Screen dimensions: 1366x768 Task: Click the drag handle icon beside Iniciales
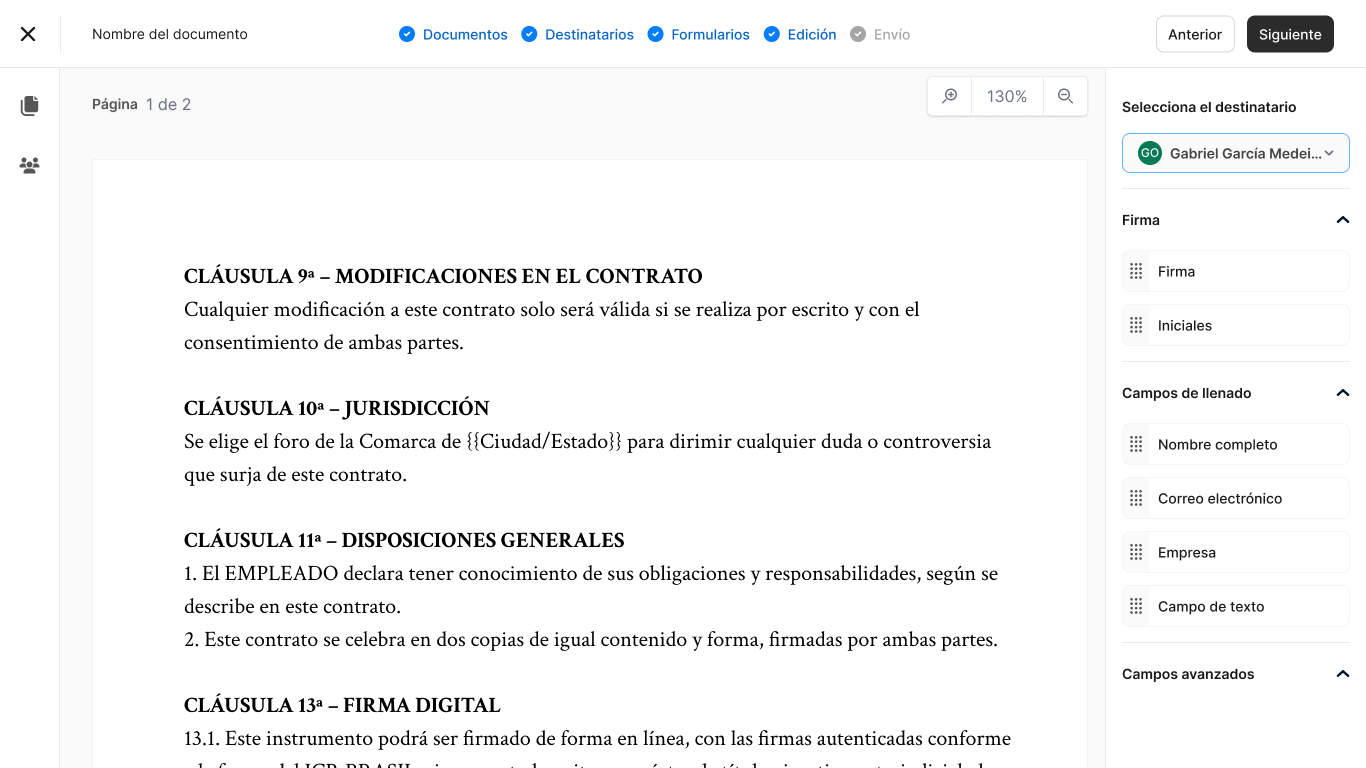[1136, 325]
